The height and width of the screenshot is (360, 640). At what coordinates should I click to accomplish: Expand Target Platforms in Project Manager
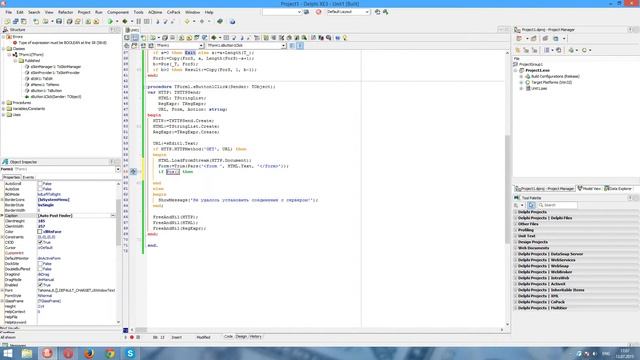pos(521,82)
